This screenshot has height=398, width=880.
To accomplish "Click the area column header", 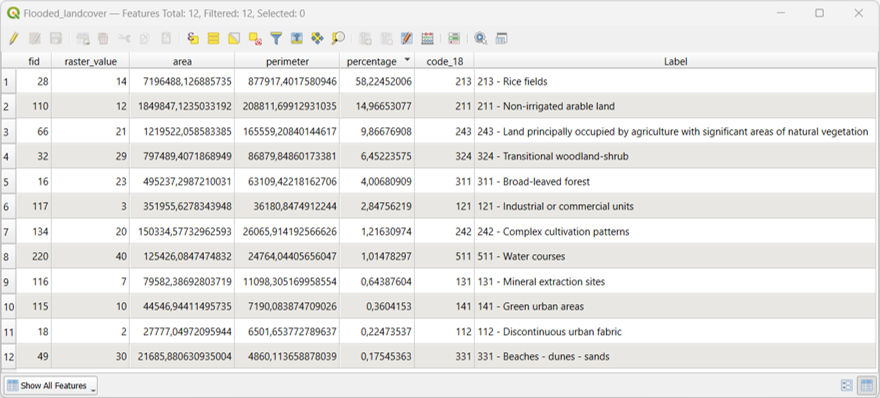I will pos(182,61).
